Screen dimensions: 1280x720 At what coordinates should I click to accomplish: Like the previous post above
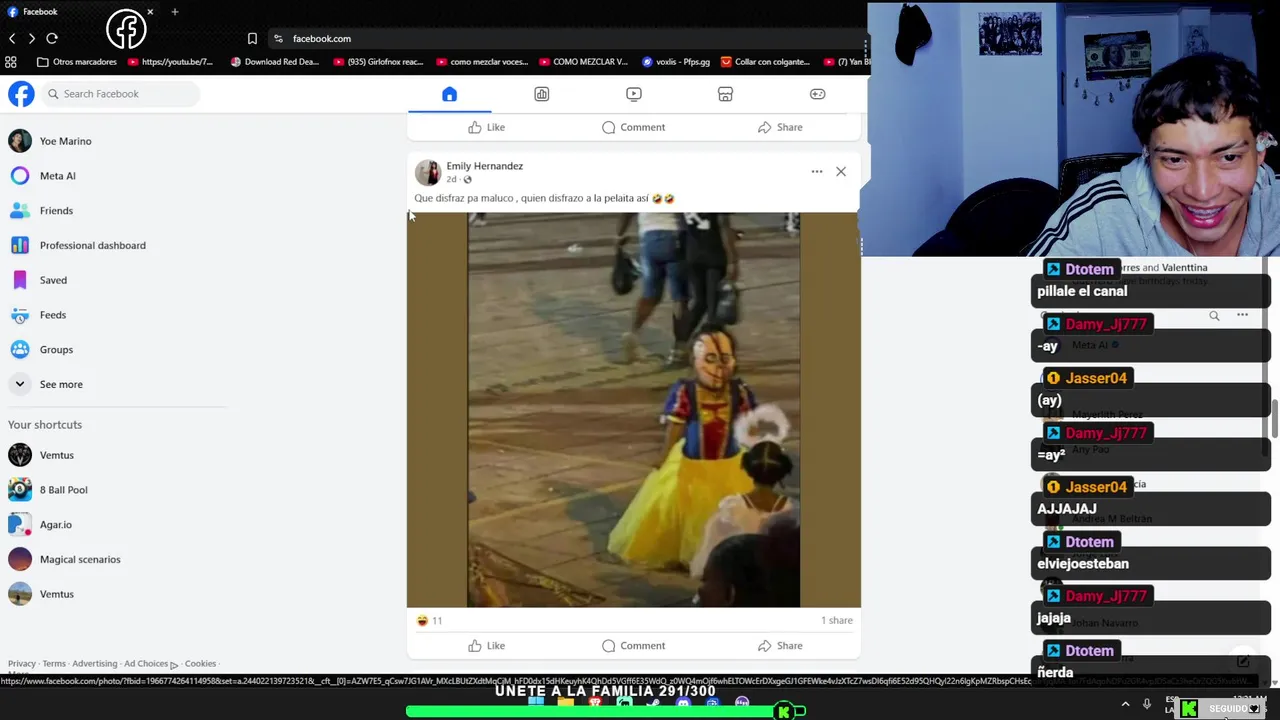coord(486,127)
